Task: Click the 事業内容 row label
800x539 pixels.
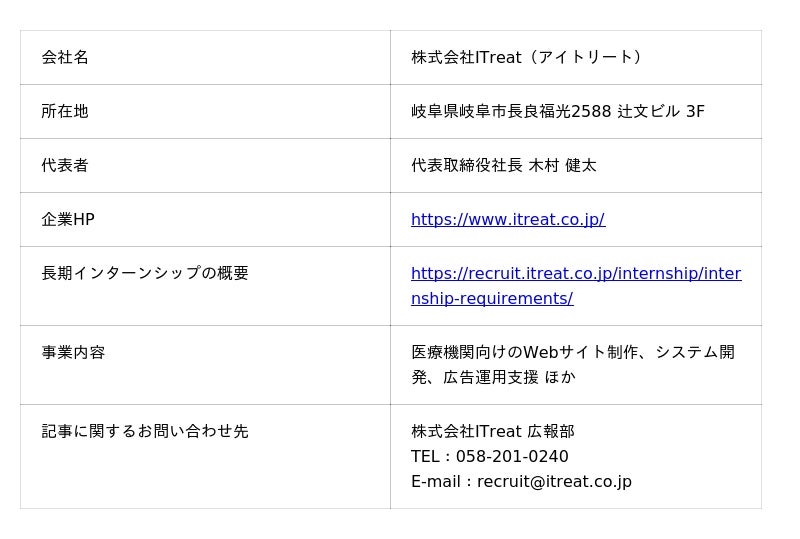Action: [73, 352]
